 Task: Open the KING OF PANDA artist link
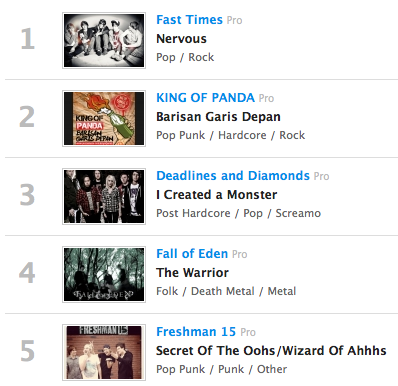tap(205, 98)
